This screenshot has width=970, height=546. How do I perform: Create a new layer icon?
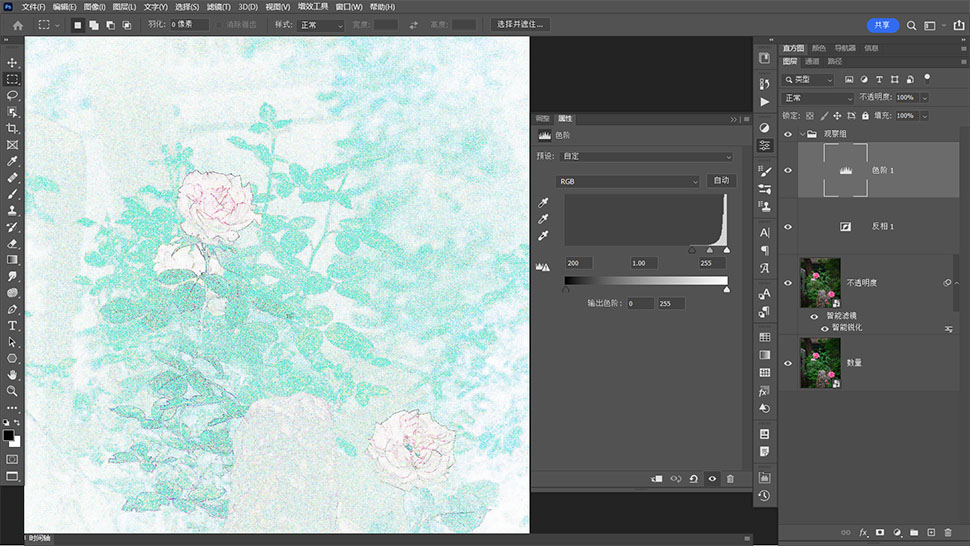tap(931, 532)
